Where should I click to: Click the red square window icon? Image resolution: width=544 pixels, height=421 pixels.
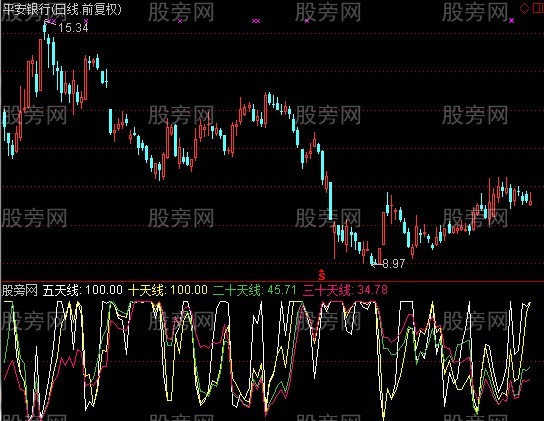[539, 9]
